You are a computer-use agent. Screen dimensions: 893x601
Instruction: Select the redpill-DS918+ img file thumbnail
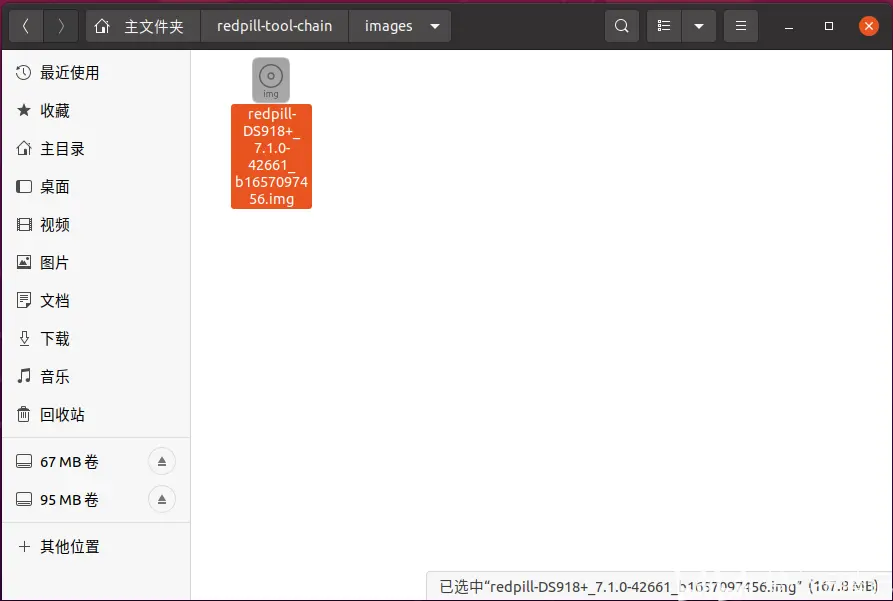point(271,80)
